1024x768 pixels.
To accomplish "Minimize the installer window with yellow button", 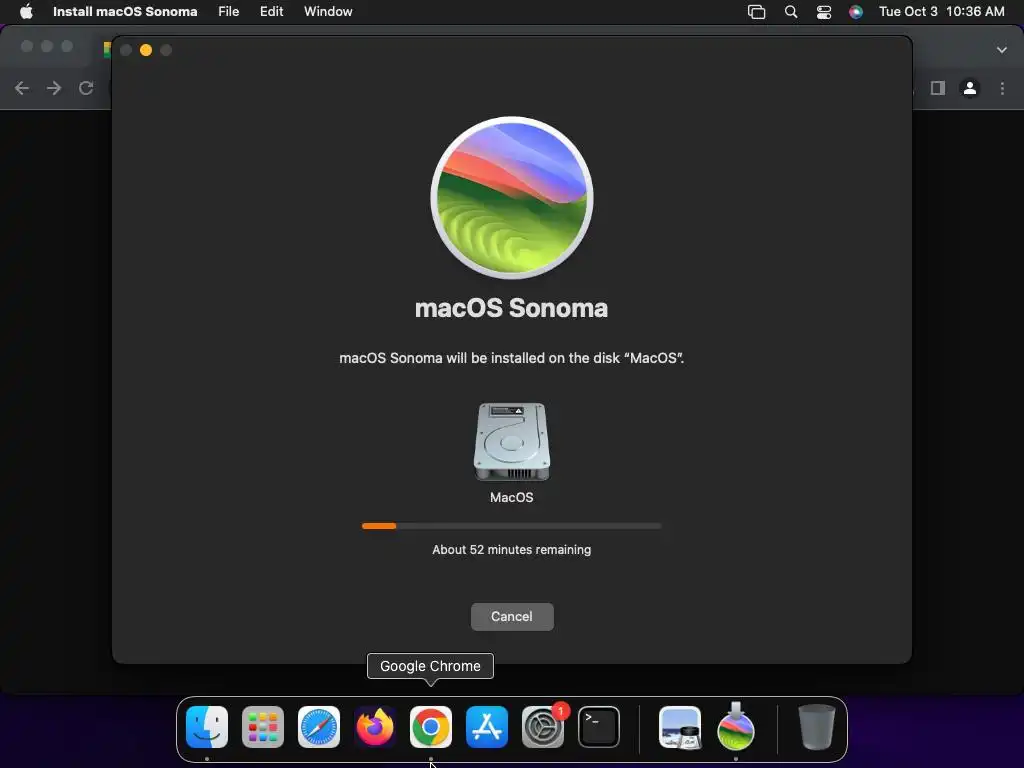I will tap(146, 50).
